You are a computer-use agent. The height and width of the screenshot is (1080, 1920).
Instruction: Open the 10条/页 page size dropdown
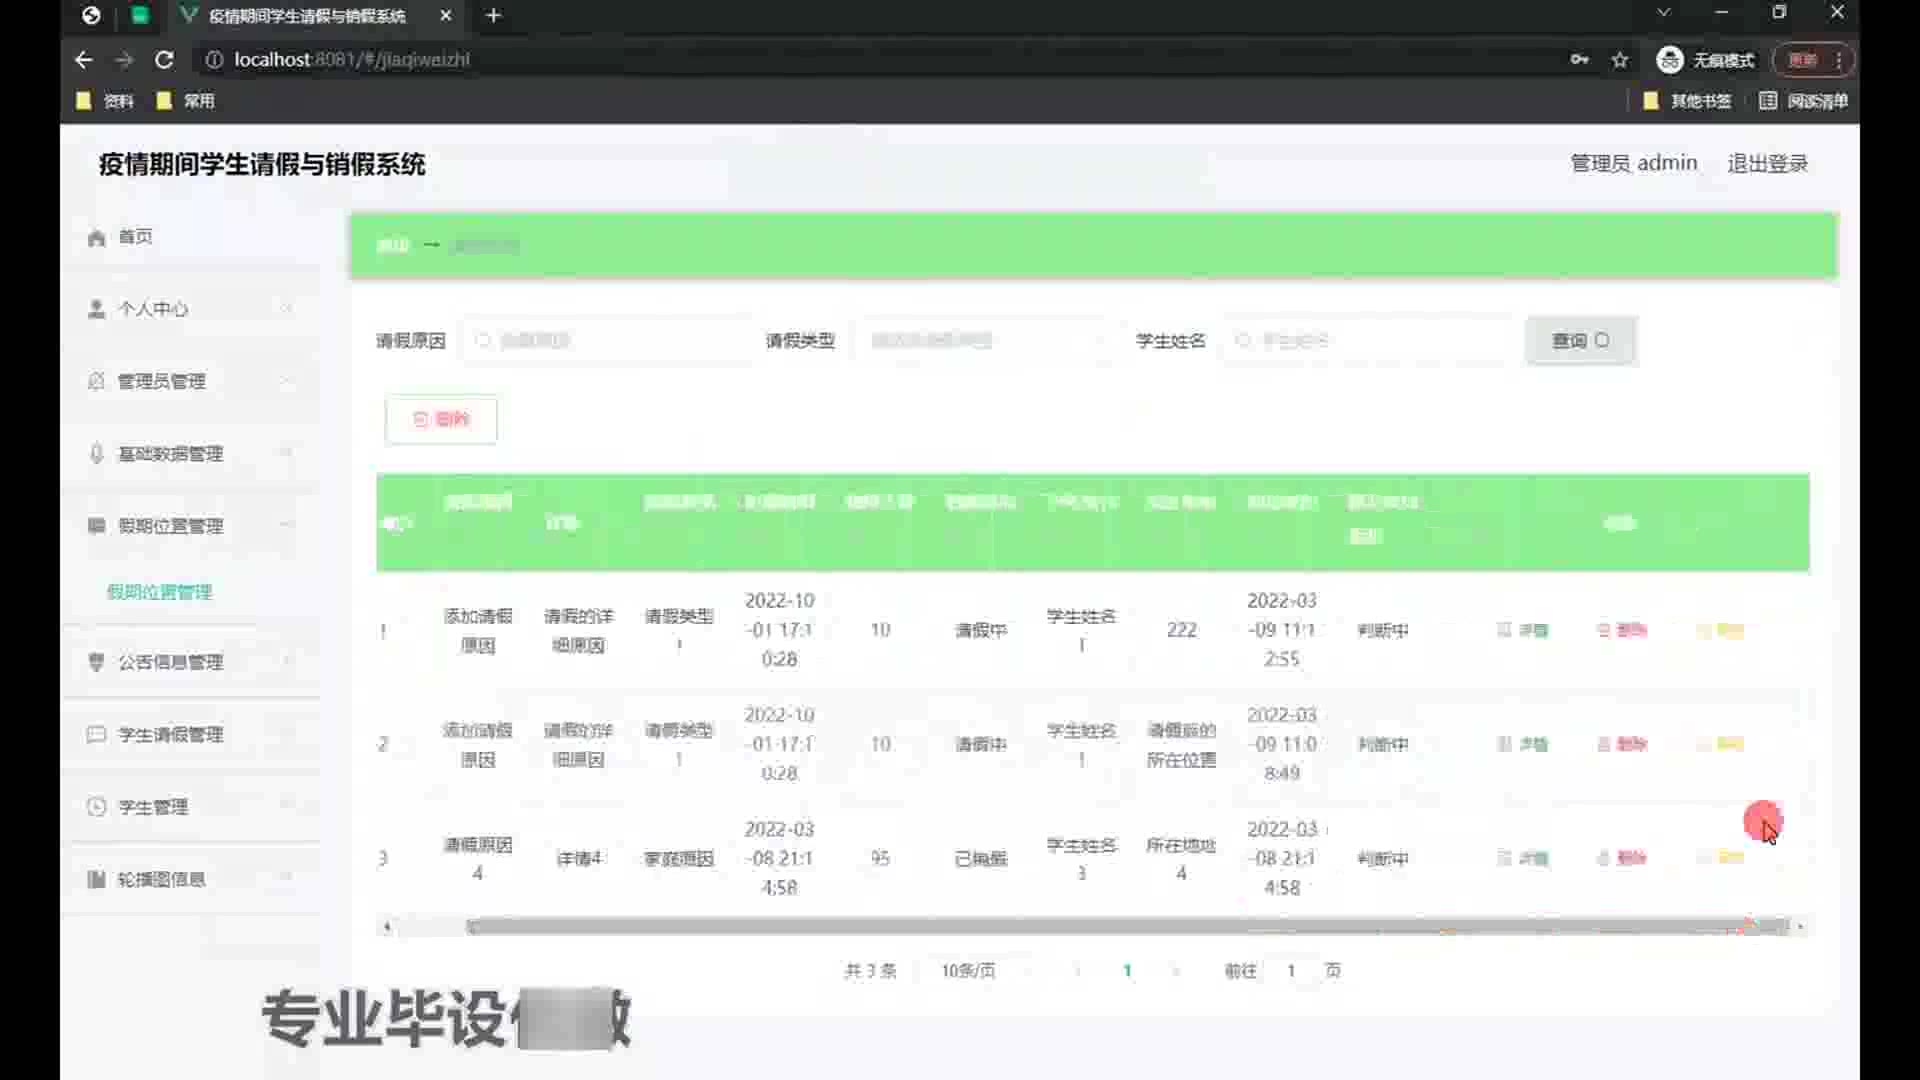tap(968, 971)
